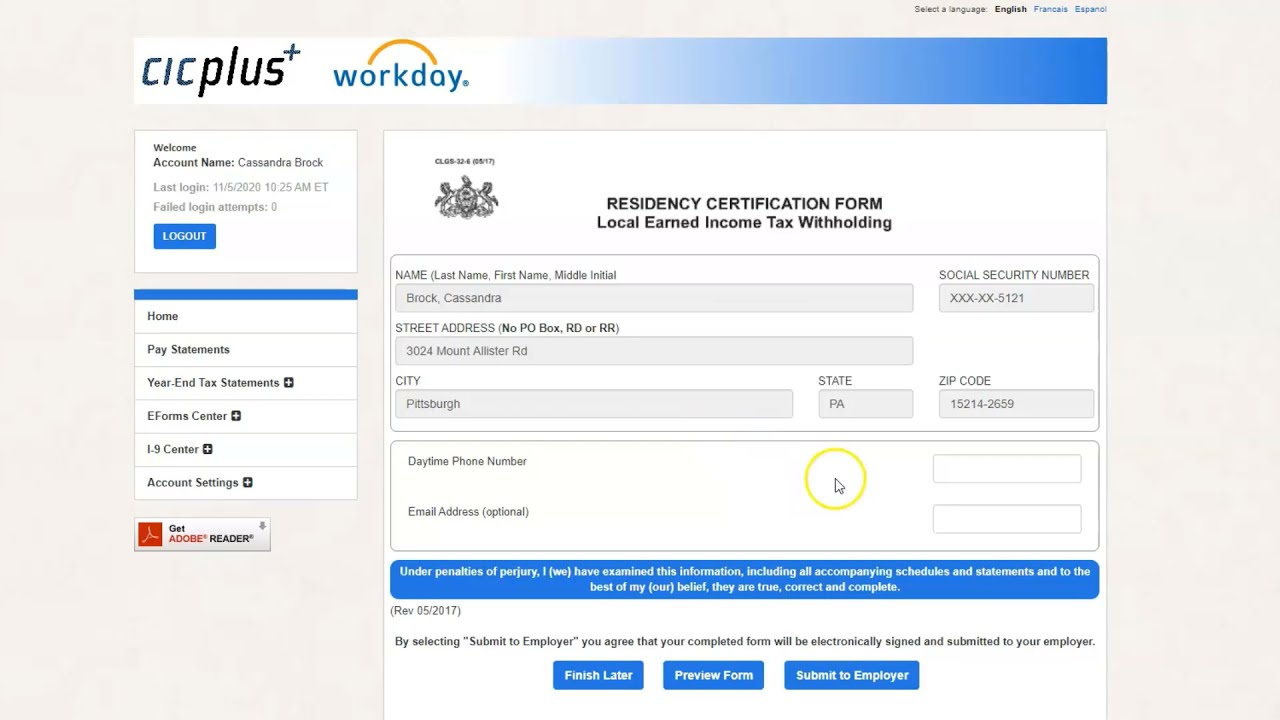The height and width of the screenshot is (720, 1280).
Task: Click the Finish Later button
Action: 598,675
